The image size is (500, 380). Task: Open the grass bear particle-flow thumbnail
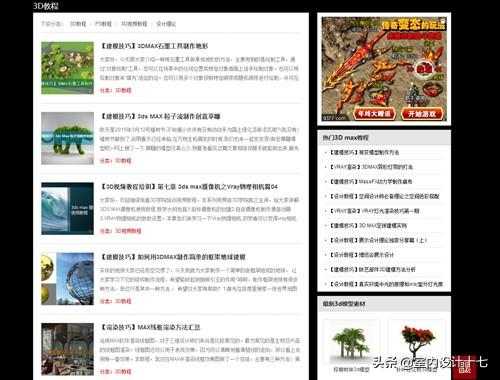[67, 138]
